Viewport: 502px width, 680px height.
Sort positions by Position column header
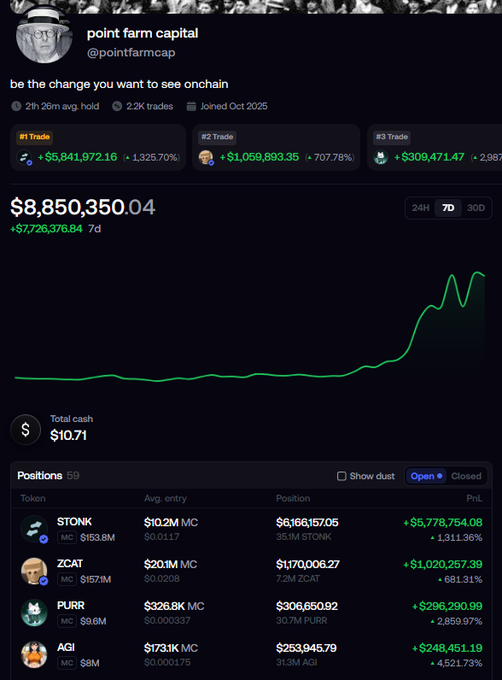[x=293, y=498]
